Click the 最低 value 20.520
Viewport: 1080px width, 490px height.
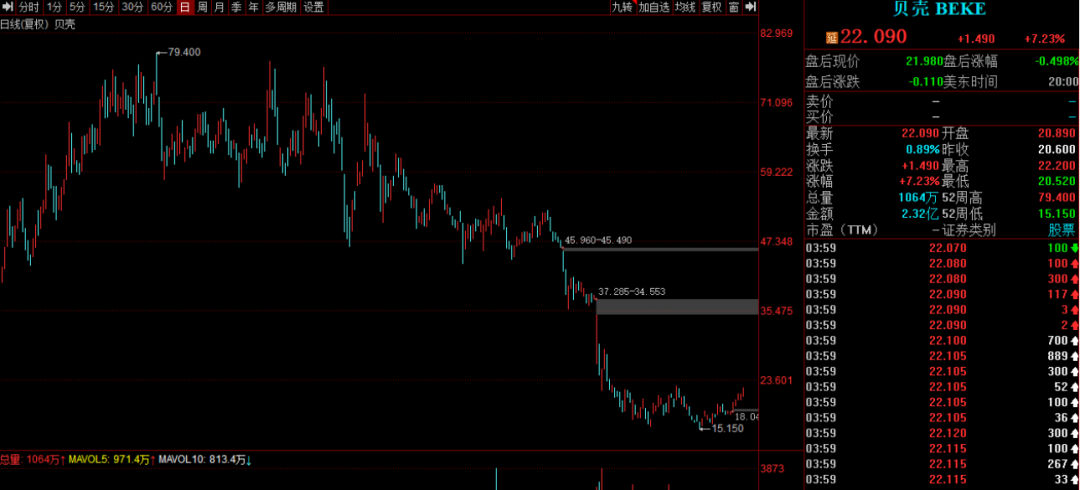click(1058, 181)
